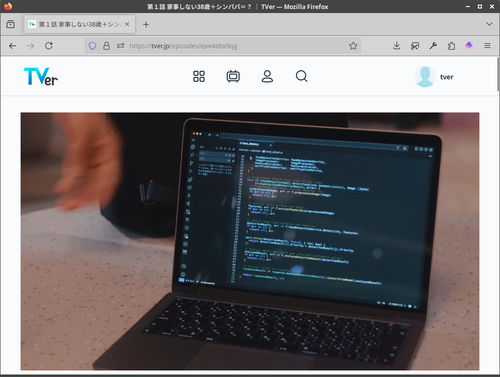
Task: Open the Firefox hamburger application menu
Action: pyautogui.click(x=487, y=46)
